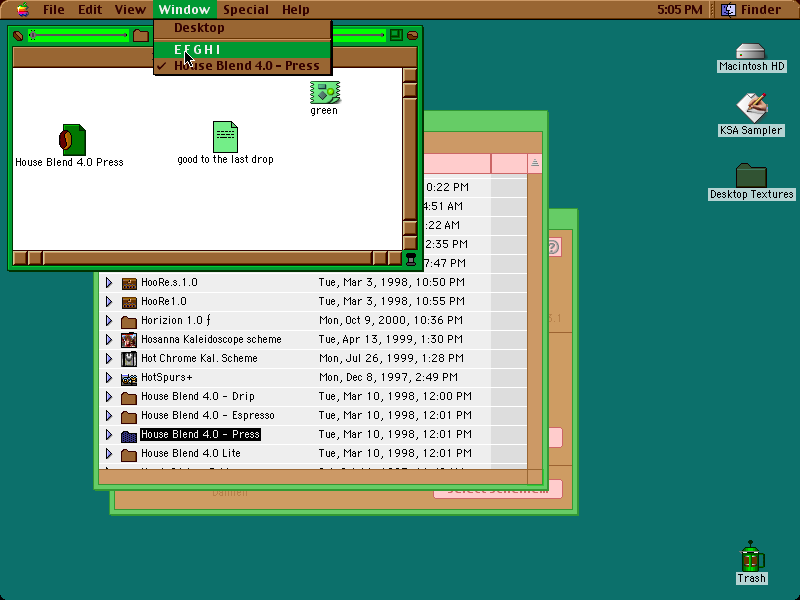The width and height of the screenshot is (800, 600).
Task: Click the folder icon beside Horizion 1.0 ƒ
Action: [x=129, y=321]
